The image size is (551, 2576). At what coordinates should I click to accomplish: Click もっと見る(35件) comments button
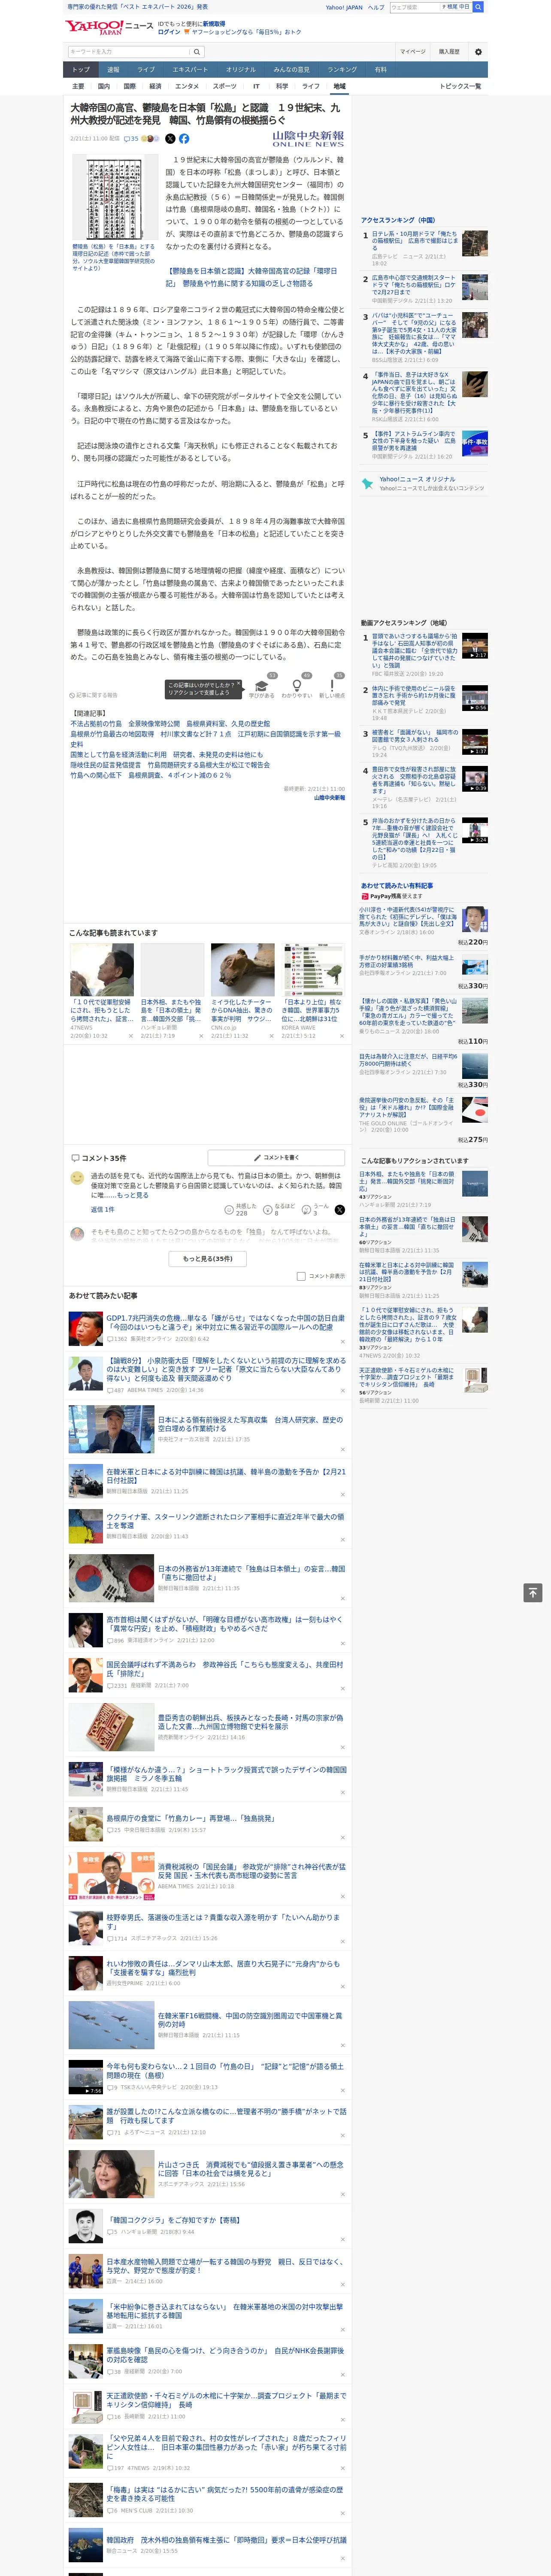tap(208, 1258)
